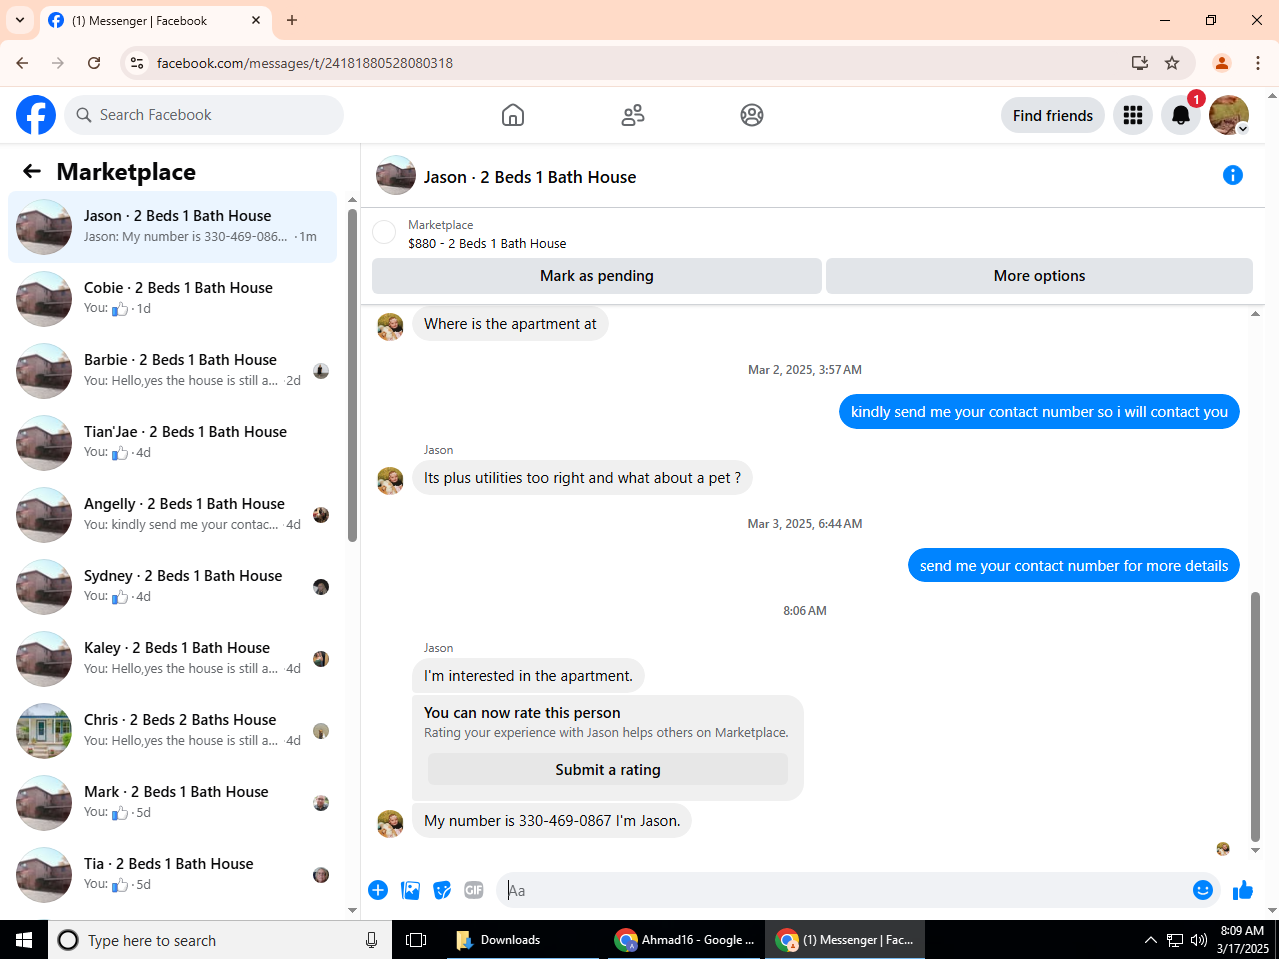Viewport: 1279px width, 959px height.
Task: Go to the Home feed icon
Action: 513,115
